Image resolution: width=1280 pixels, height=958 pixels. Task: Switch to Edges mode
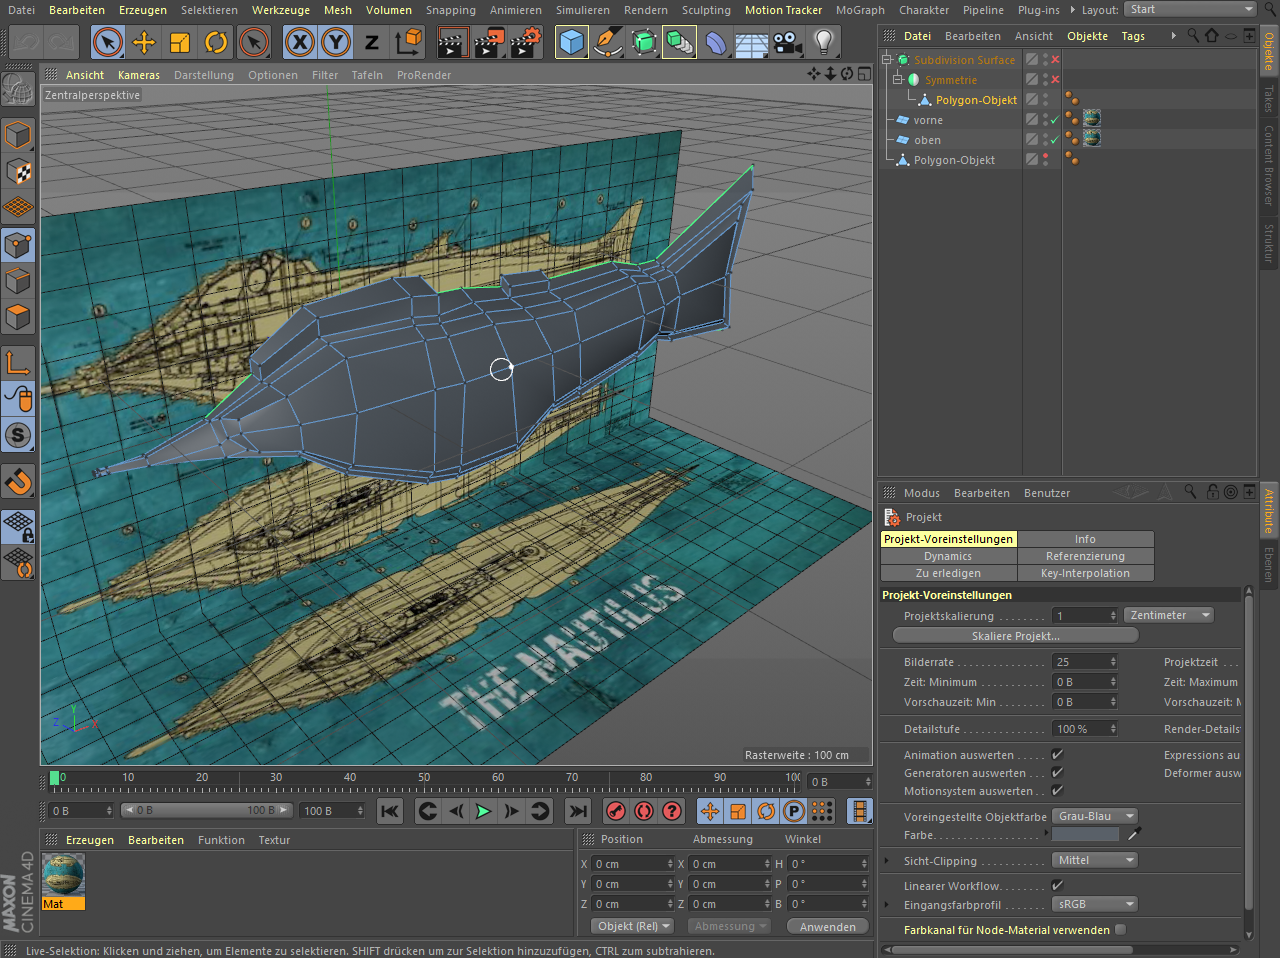(x=18, y=281)
